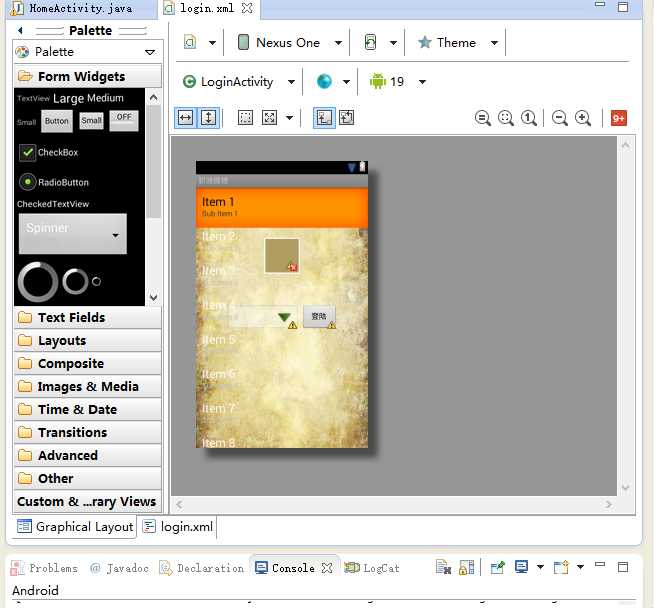Click the palette widgets scrollbar down arrow
This screenshot has height=608, width=654.
(x=153, y=297)
